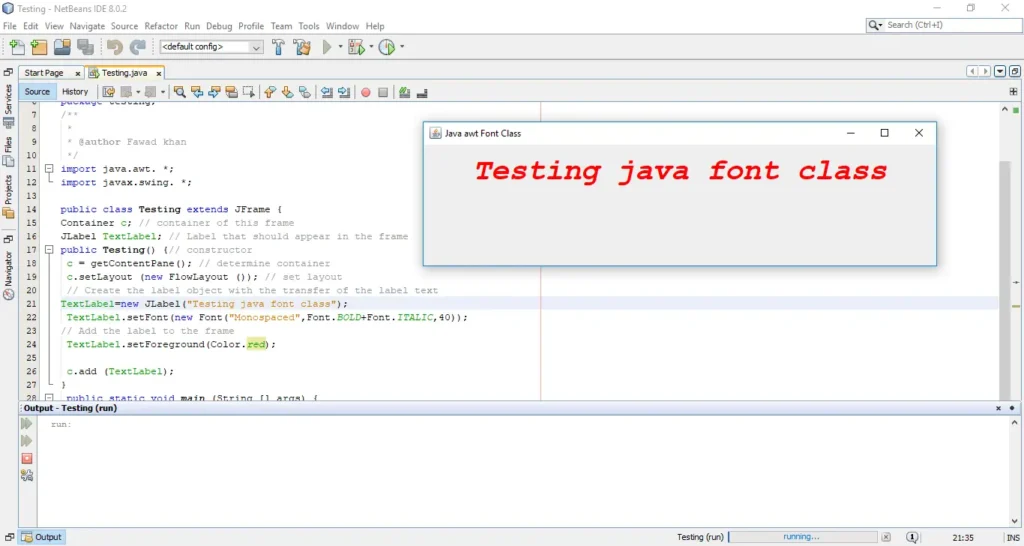This screenshot has height=546, width=1024.
Task: Expand the Debug Project dropdown arrow
Action: tap(371, 47)
